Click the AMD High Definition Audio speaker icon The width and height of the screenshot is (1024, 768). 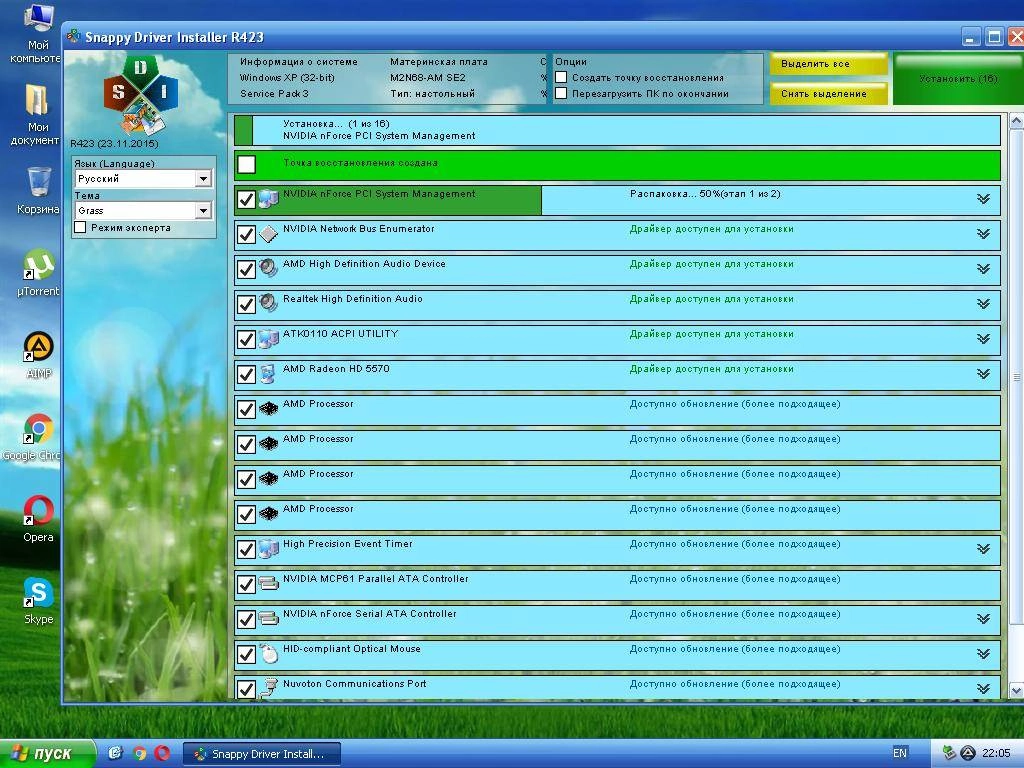[x=268, y=268]
